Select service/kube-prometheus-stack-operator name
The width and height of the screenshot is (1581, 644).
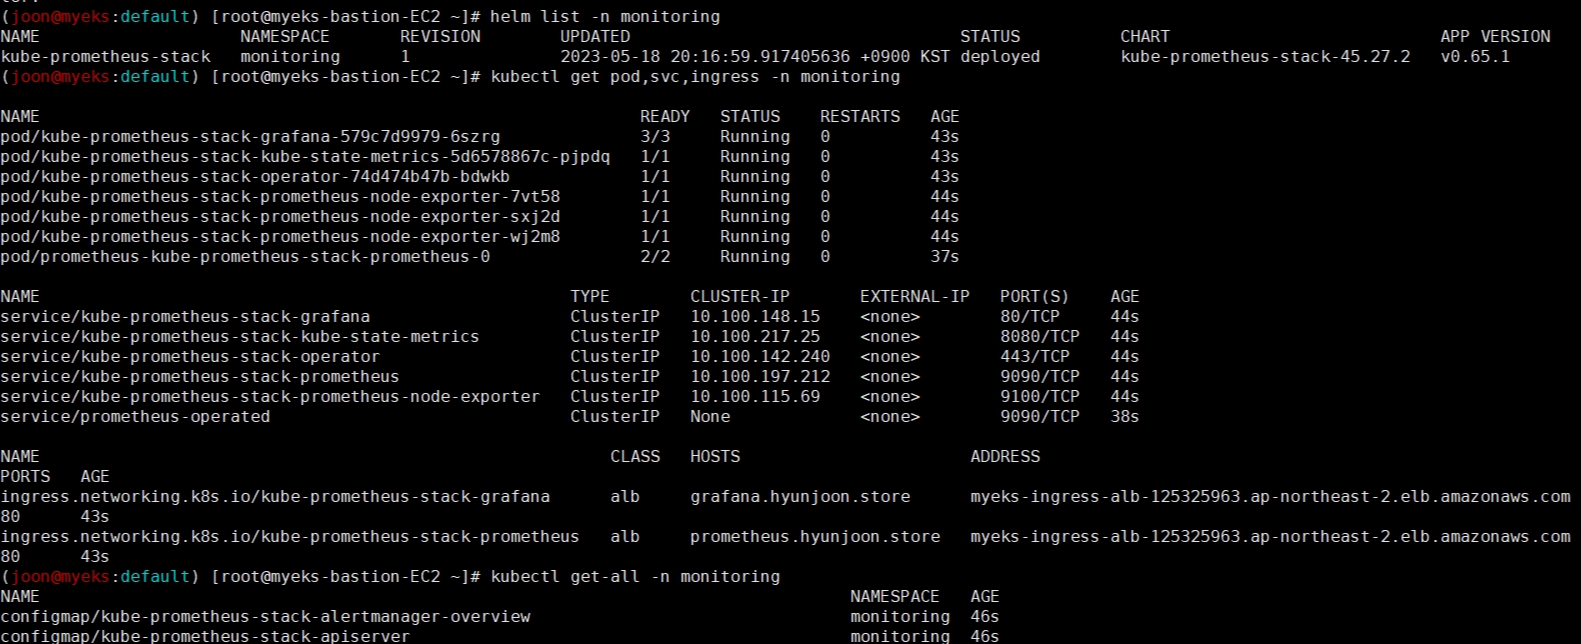click(x=190, y=356)
